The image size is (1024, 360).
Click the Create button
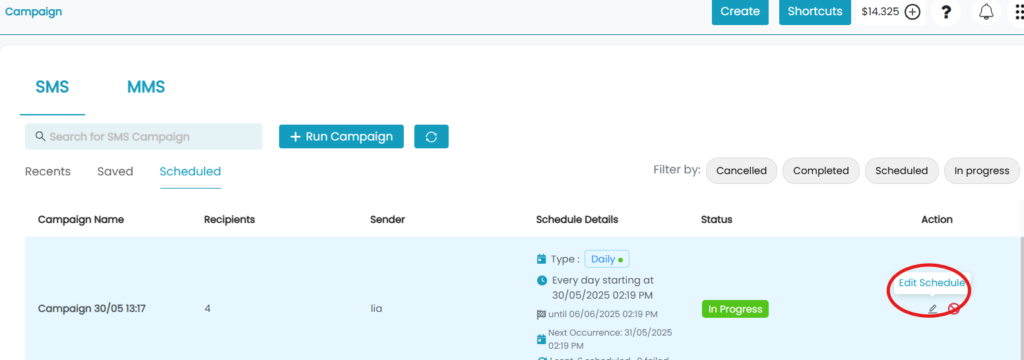coord(740,12)
